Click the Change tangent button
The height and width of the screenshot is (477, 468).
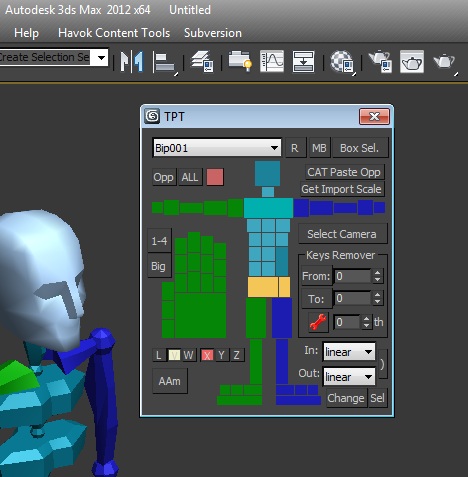click(x=346, y=398)
